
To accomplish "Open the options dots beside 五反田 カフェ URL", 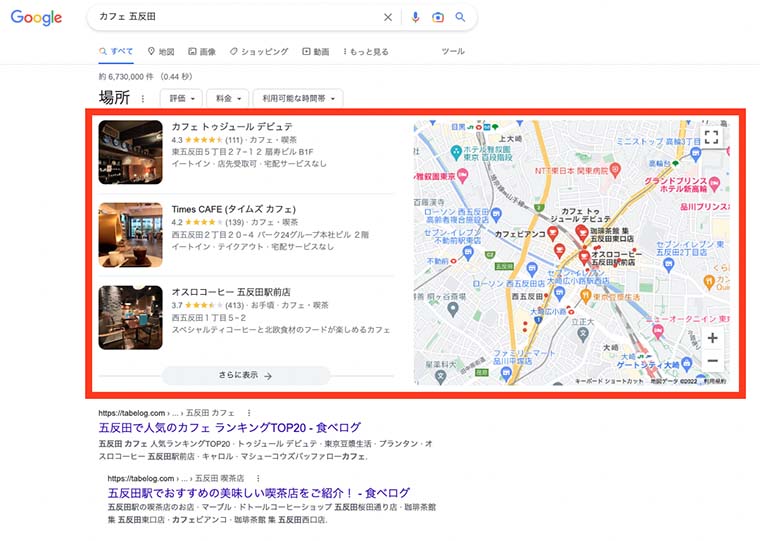I will 249,413.
